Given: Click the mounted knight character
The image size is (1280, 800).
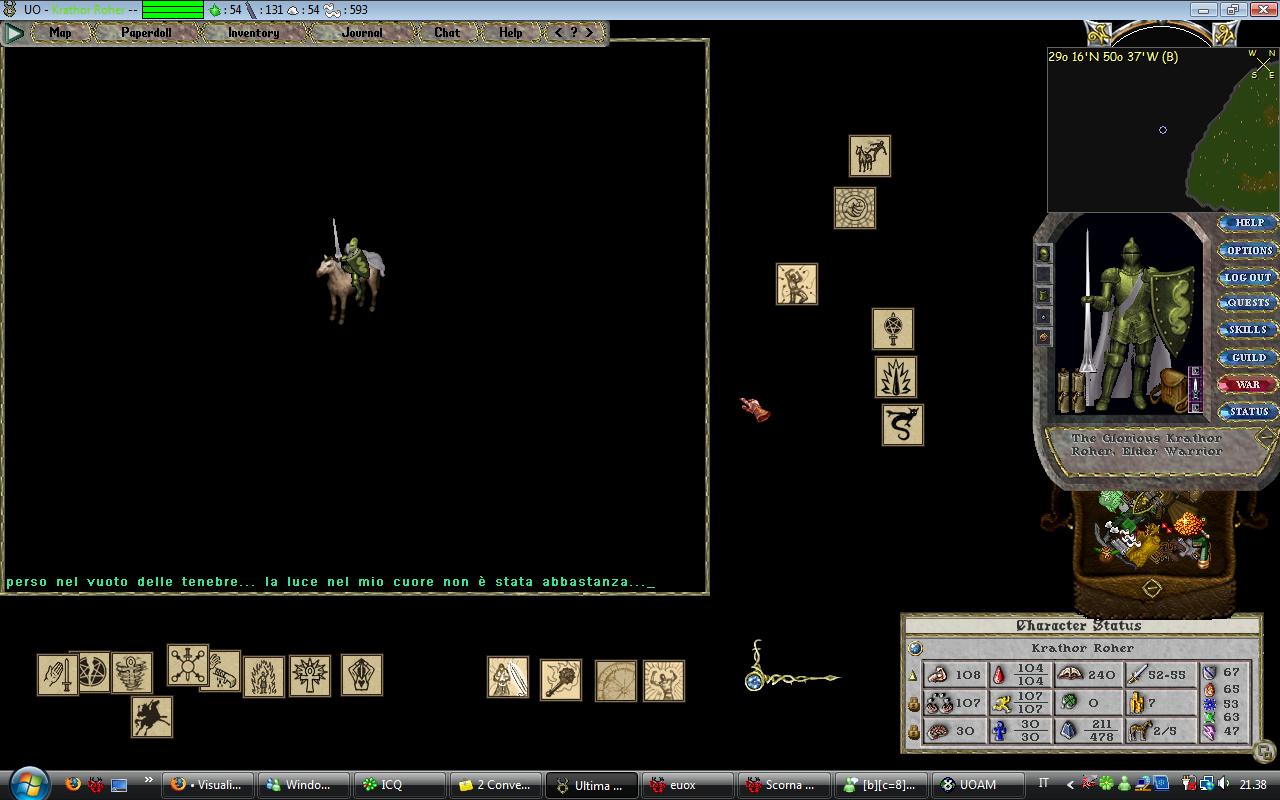Looking at the screenshot, I should [349, 271].
